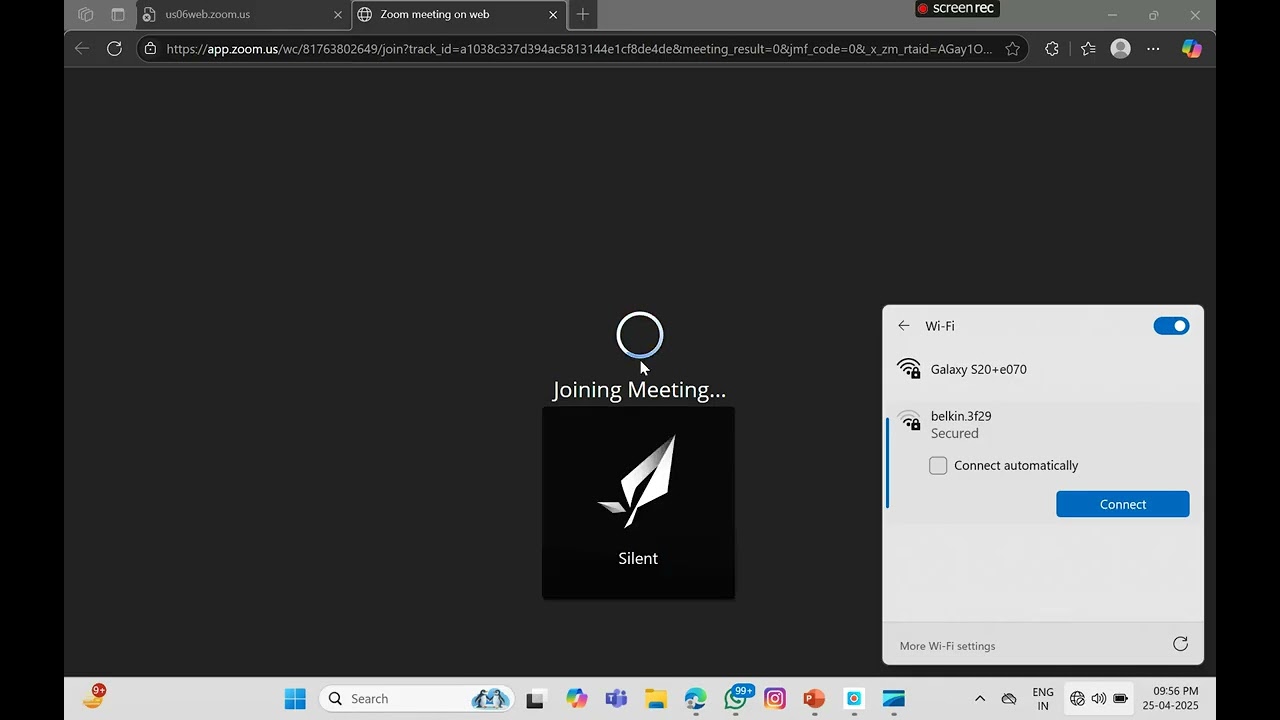Click the Silent profile avatar tile
Screen dimensions: 1280x720
coord(638,503)
